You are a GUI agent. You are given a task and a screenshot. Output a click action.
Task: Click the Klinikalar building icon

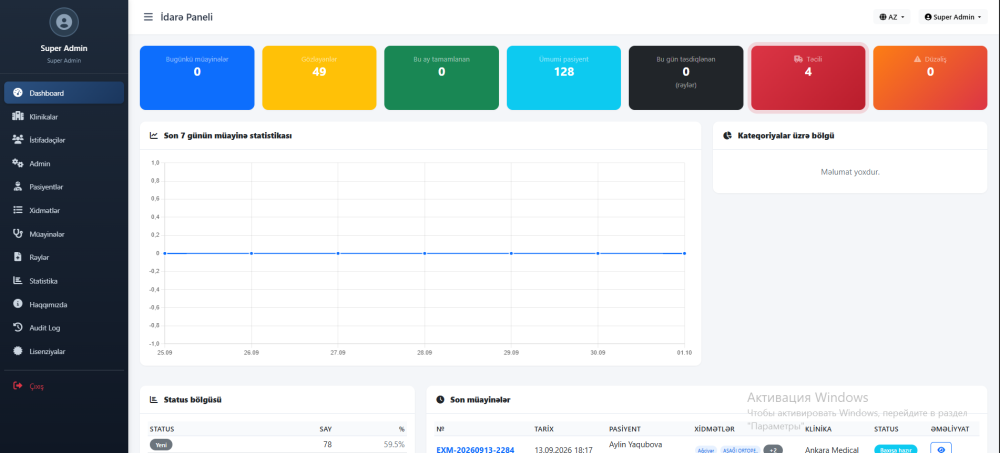click(18, 116)
